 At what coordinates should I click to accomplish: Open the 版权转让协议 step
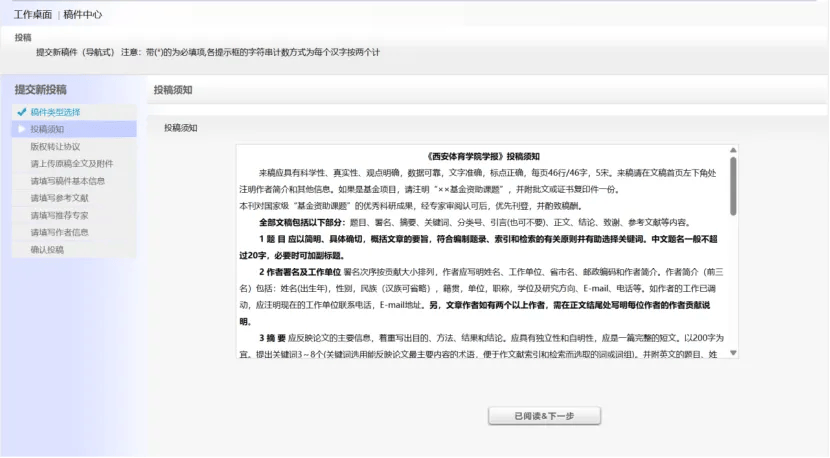[x=55, y=146]
